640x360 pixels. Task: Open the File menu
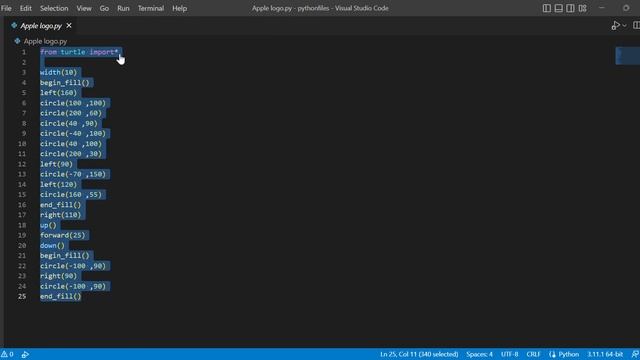(6, 8)
